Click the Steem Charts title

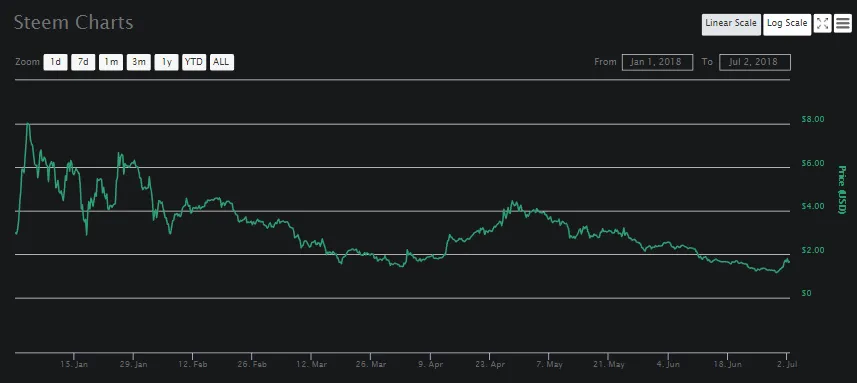[x=73, y=23]
